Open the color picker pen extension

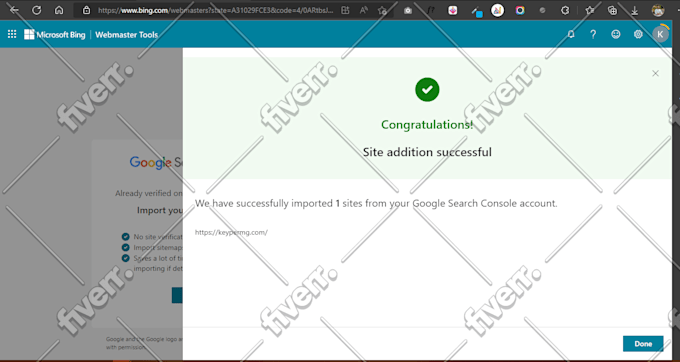(477, 11)
